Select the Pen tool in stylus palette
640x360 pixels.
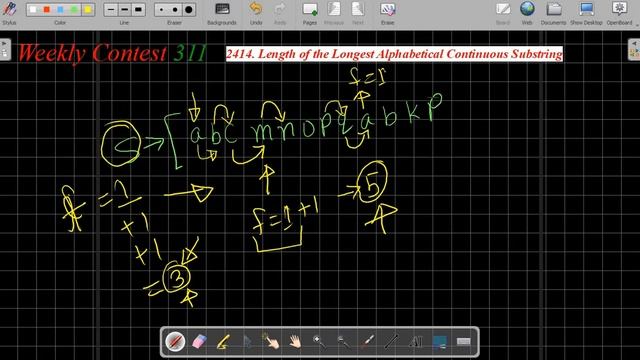175,342
